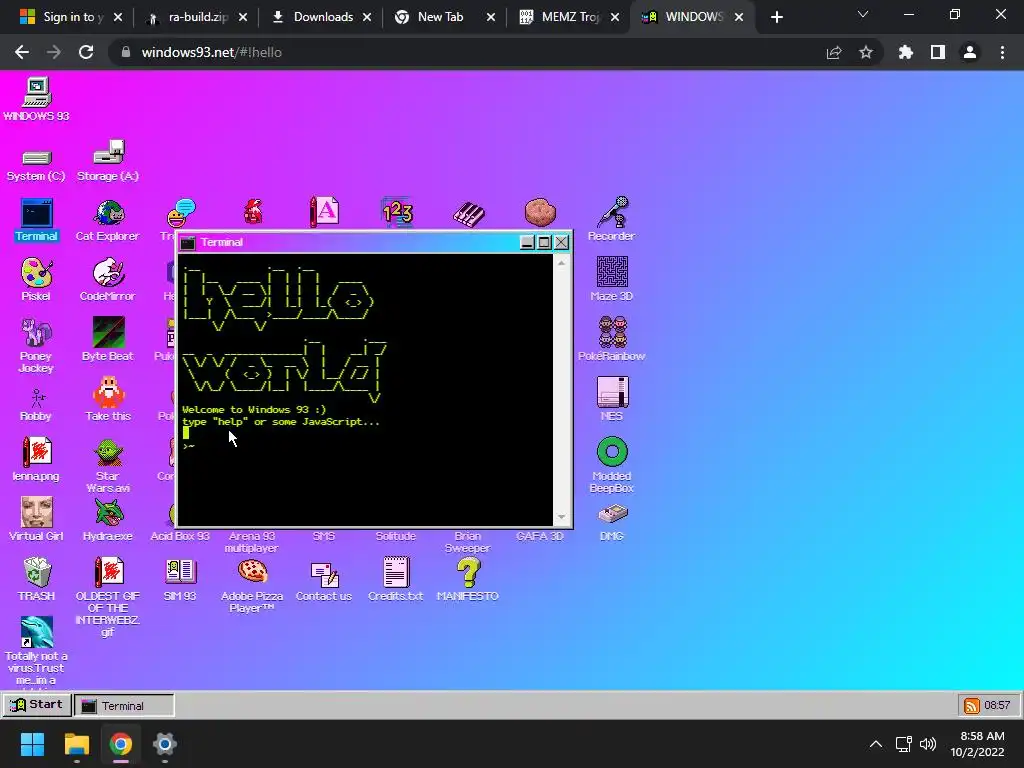Click the volume speaker tray icon

pos(927,744)
